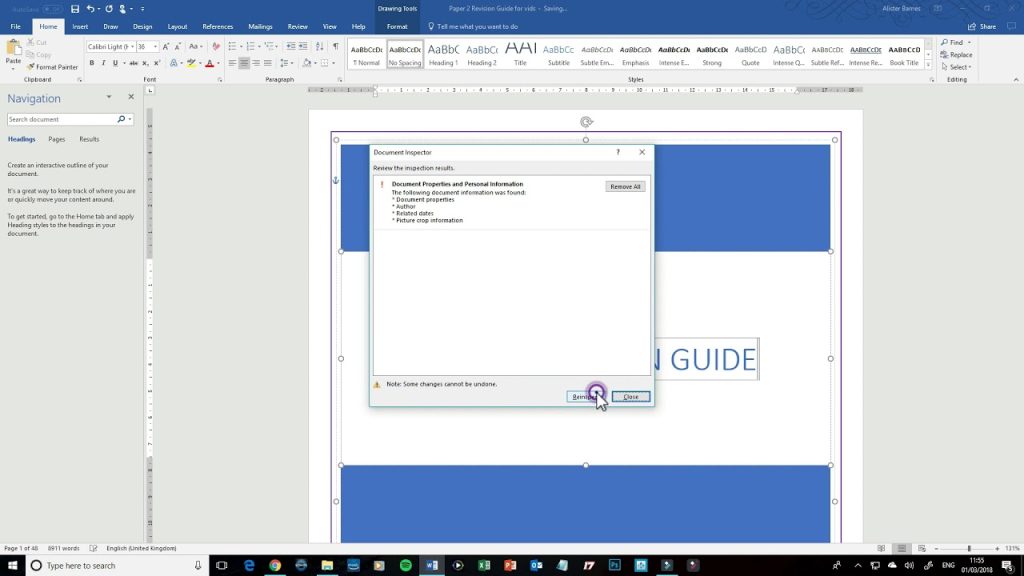Viewport: 1024px width, 576px height.
Task: Click the Save icon in the Quick Access Toolbar
Action: pos(75,9)
